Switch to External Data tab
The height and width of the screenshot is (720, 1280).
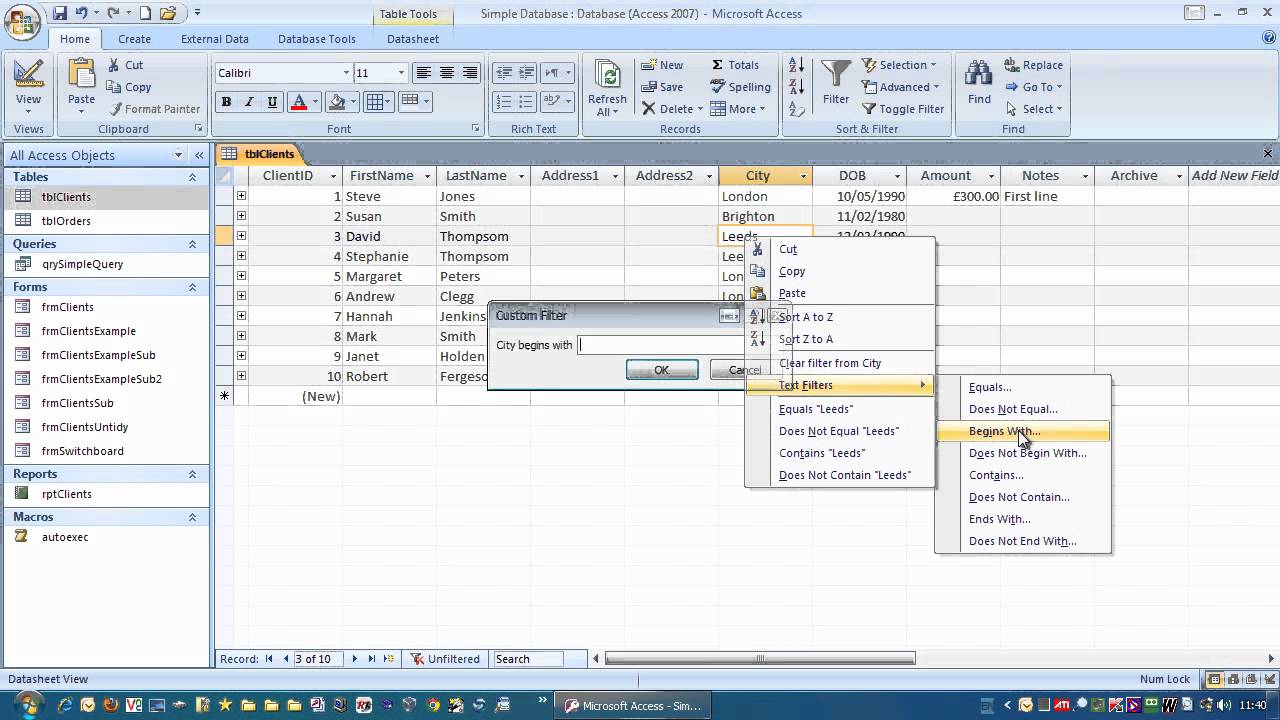[214, 39]
